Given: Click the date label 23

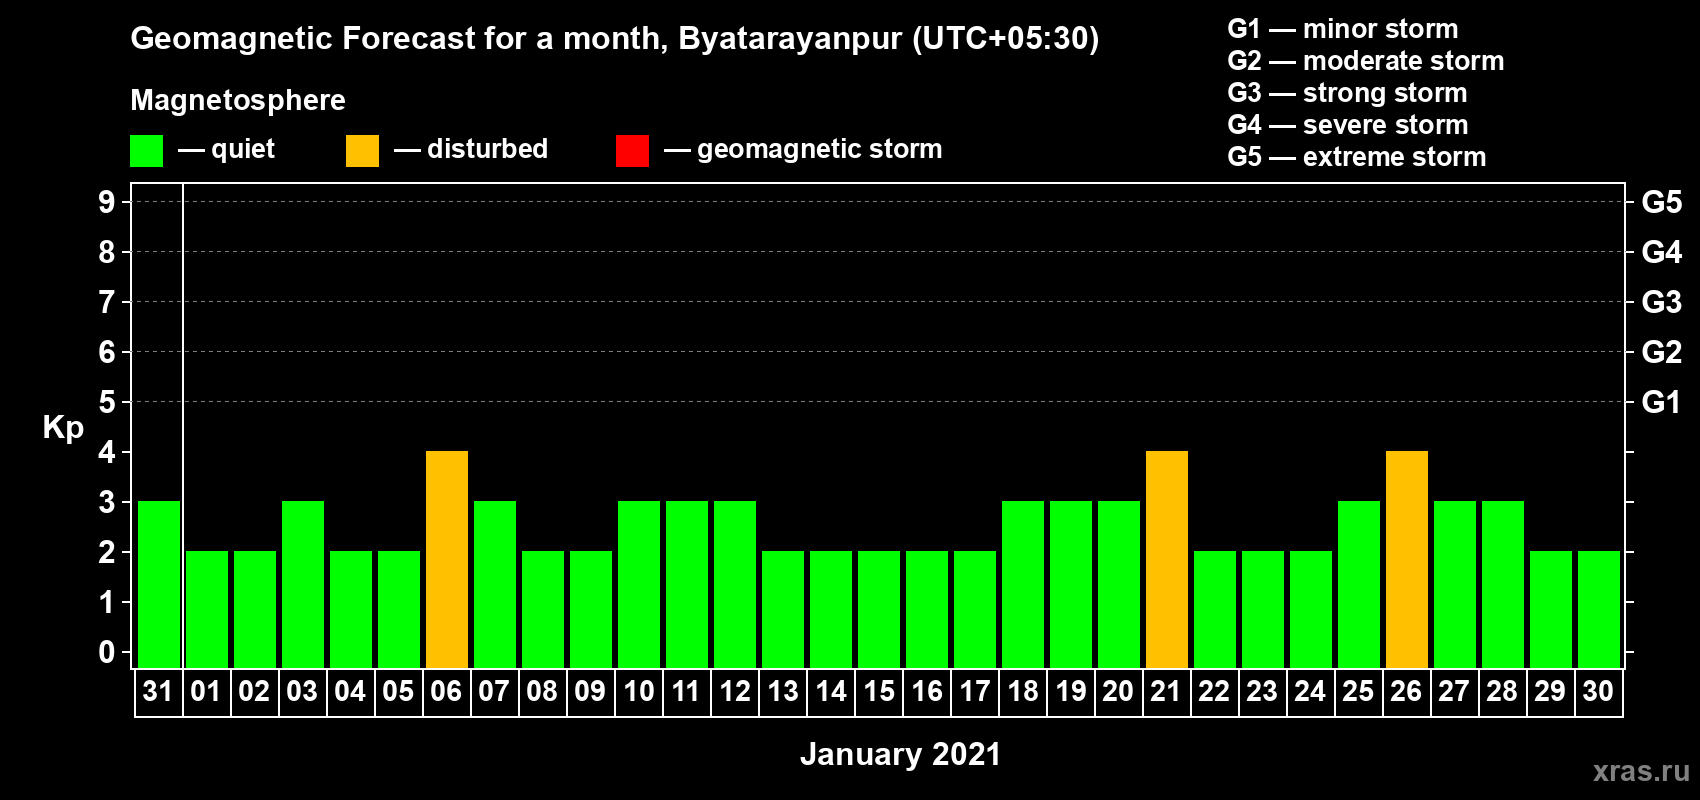Looking at the screenshot, I should (x=1262, y=692).
